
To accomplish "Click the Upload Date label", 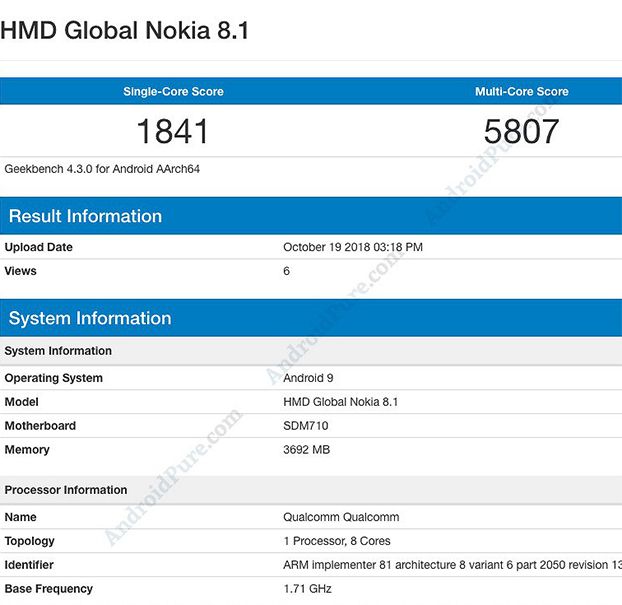I will tap(38, 247).
